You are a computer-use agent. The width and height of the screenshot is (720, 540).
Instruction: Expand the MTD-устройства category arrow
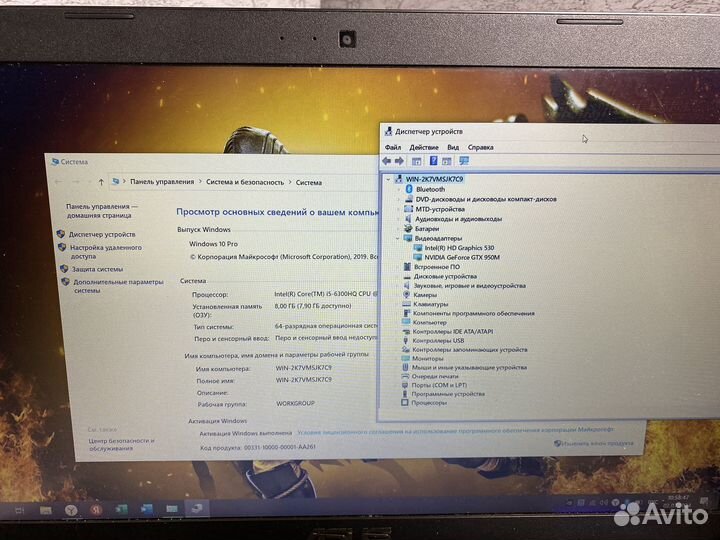(x=398, y=209)
